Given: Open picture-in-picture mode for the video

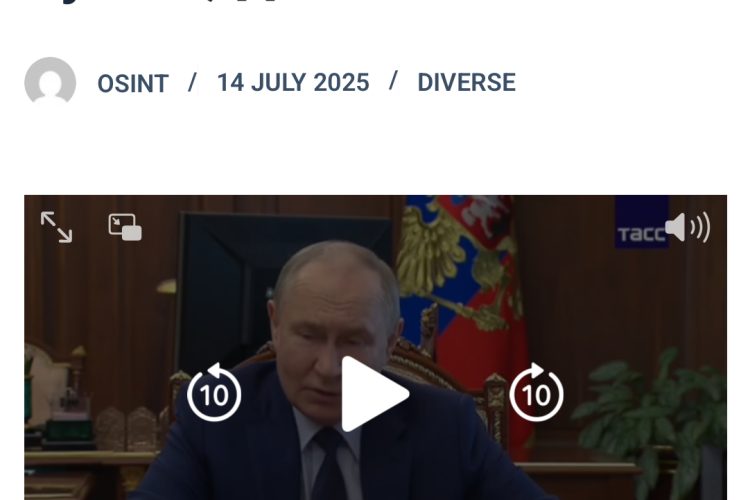Looking at the screenshot, I should [125, 227].
